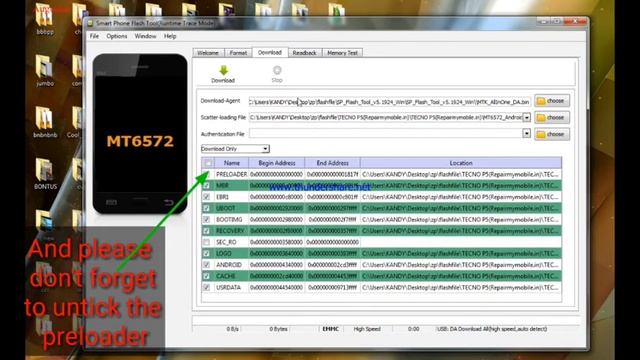Open the File menu
640x360 pixels.
tap(94, 36)
